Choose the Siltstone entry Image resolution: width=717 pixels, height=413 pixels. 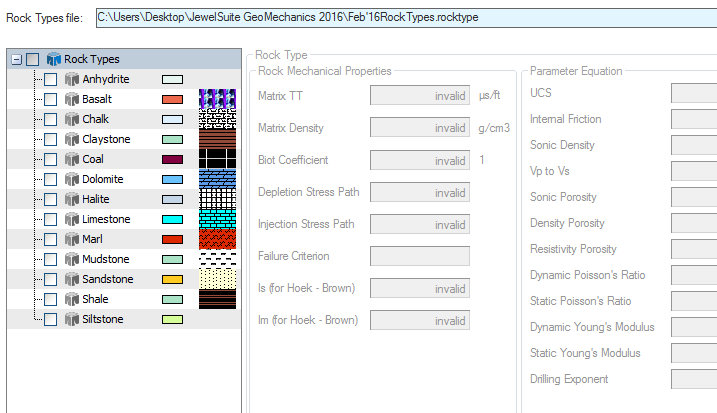(x=104, y=319)
